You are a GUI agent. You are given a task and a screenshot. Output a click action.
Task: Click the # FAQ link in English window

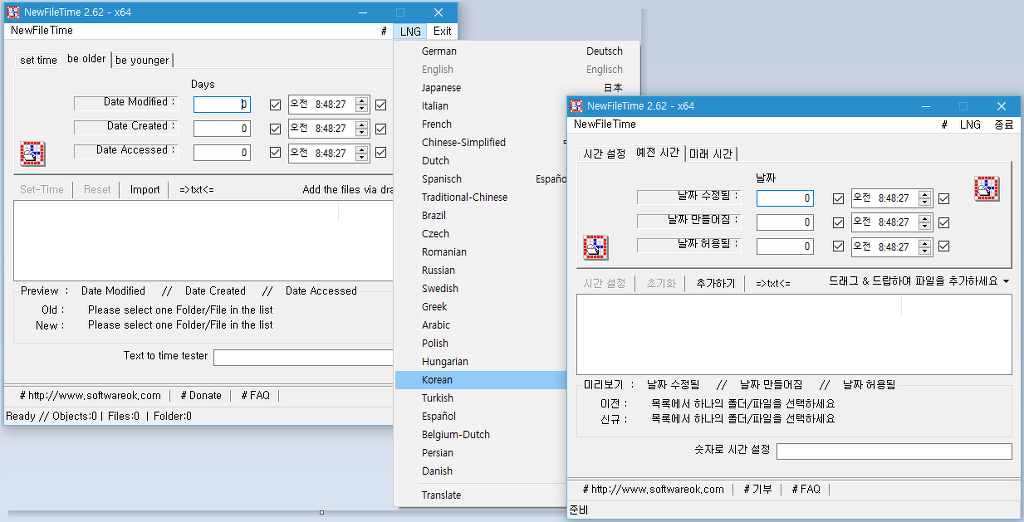[x=255, y=395]
